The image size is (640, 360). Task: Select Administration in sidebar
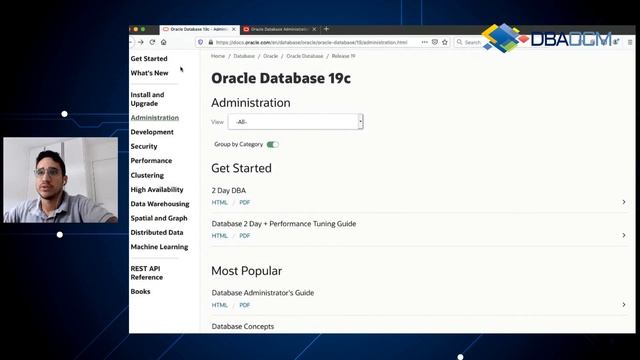pyautogui.click(x=155, y=118)
